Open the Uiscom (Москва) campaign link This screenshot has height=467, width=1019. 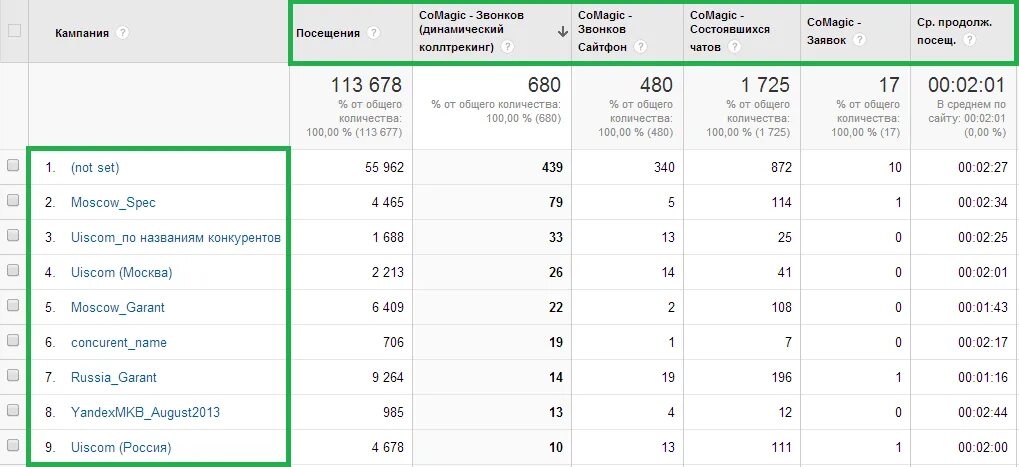pyautogui.click(x=122, y=272)
